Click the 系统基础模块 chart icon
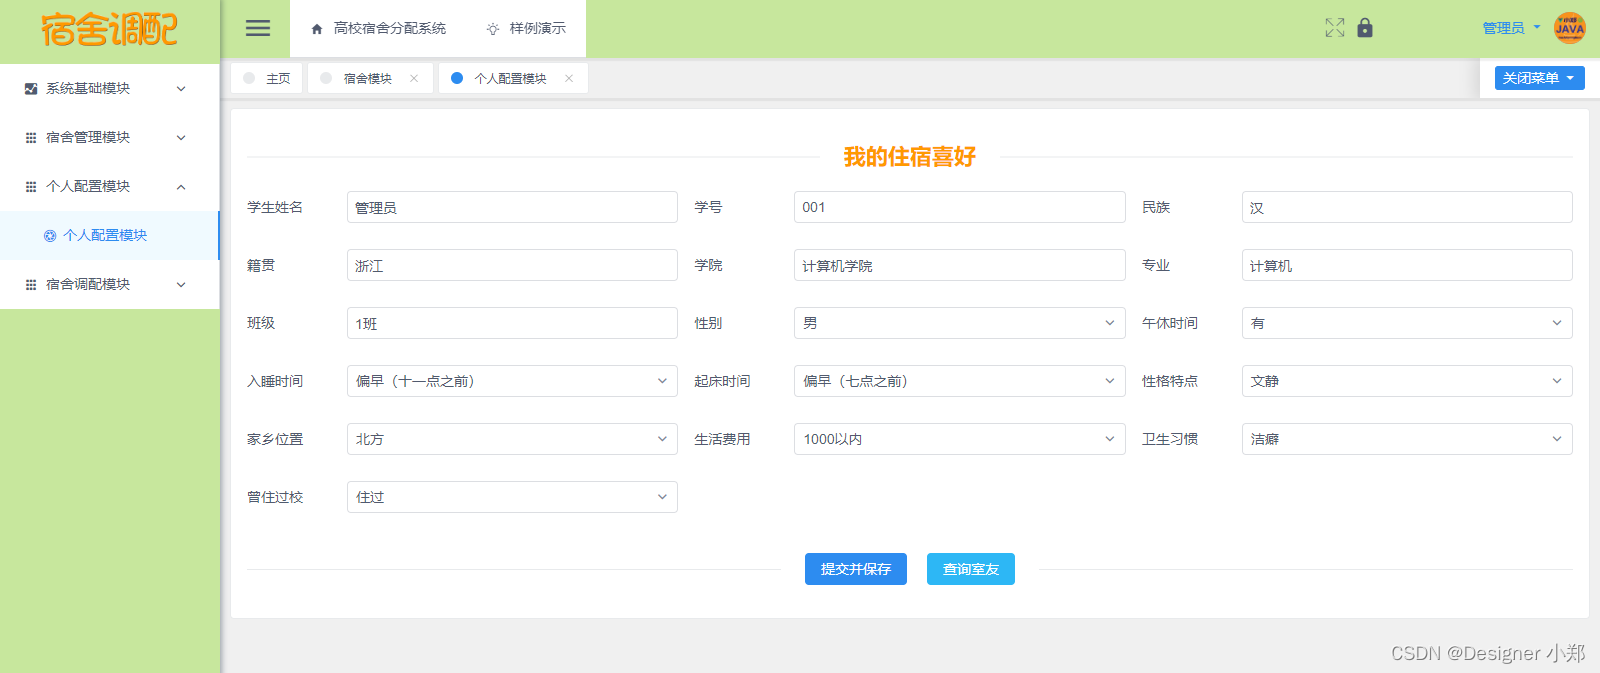This screenshot has width=1600, height=673. pos(31,89)
